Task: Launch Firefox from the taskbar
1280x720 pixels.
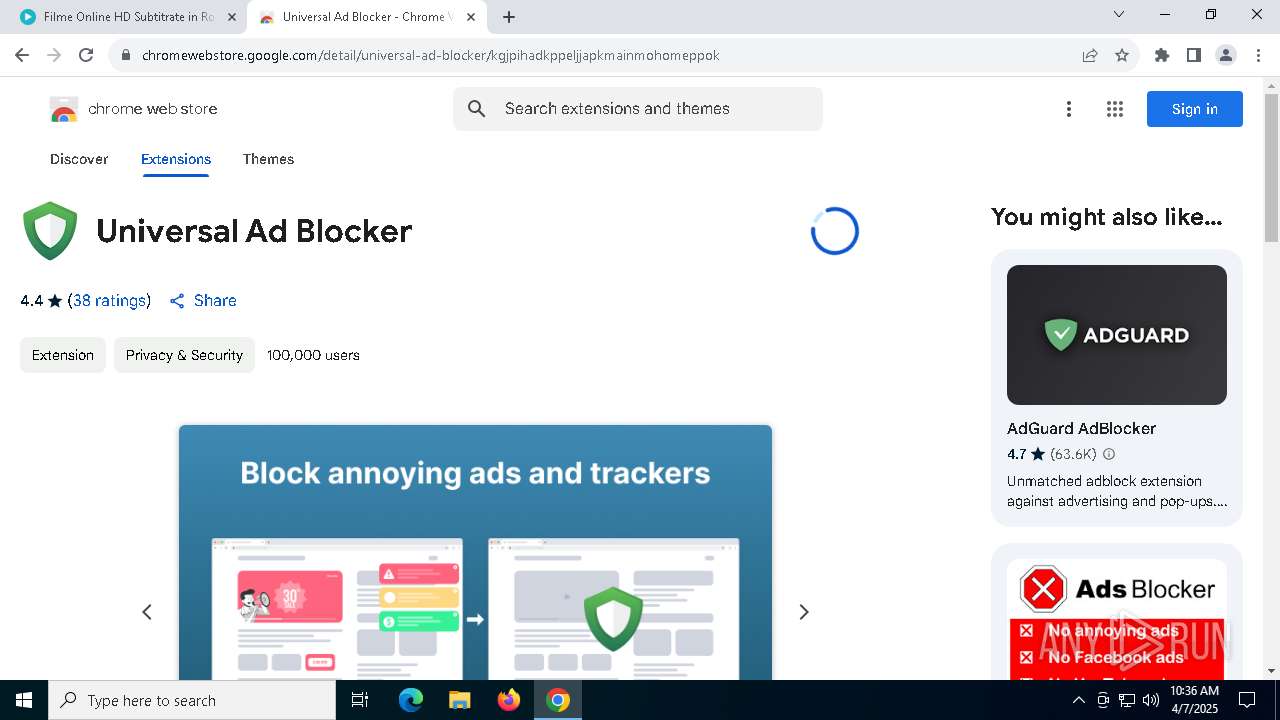Action: point(509,700)
